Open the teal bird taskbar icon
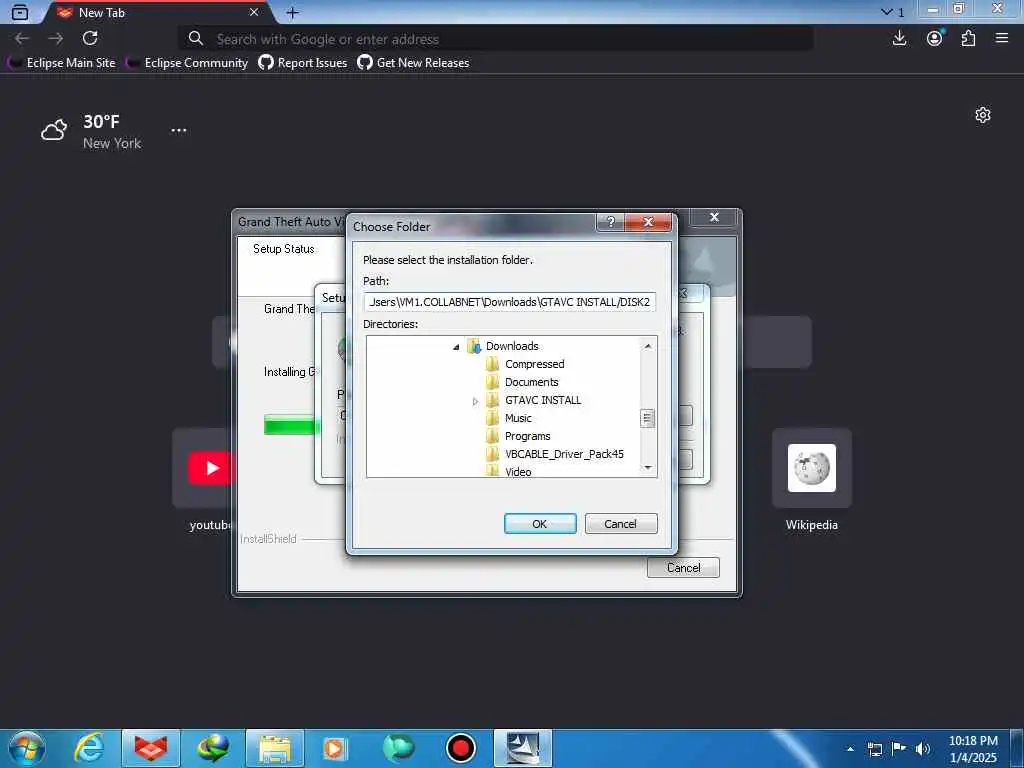1024x768 pixels. [398, 748]
